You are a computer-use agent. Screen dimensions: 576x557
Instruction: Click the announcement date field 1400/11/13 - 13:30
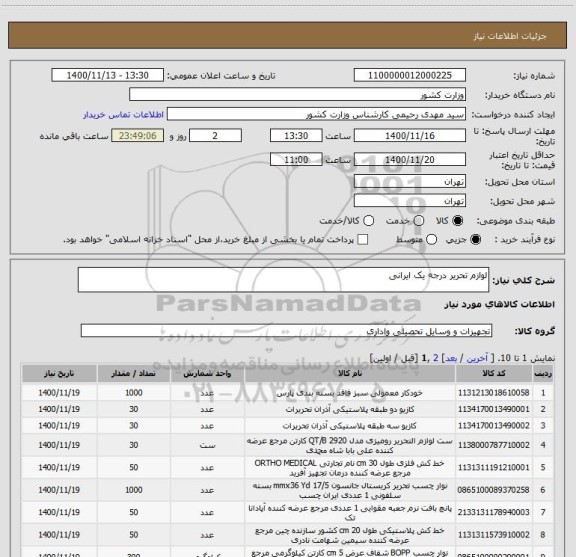click(x=108, y=75)
